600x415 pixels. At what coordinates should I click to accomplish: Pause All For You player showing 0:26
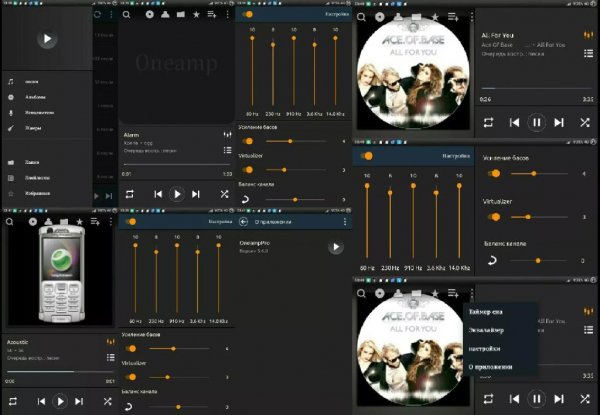(x=536, y=123)
